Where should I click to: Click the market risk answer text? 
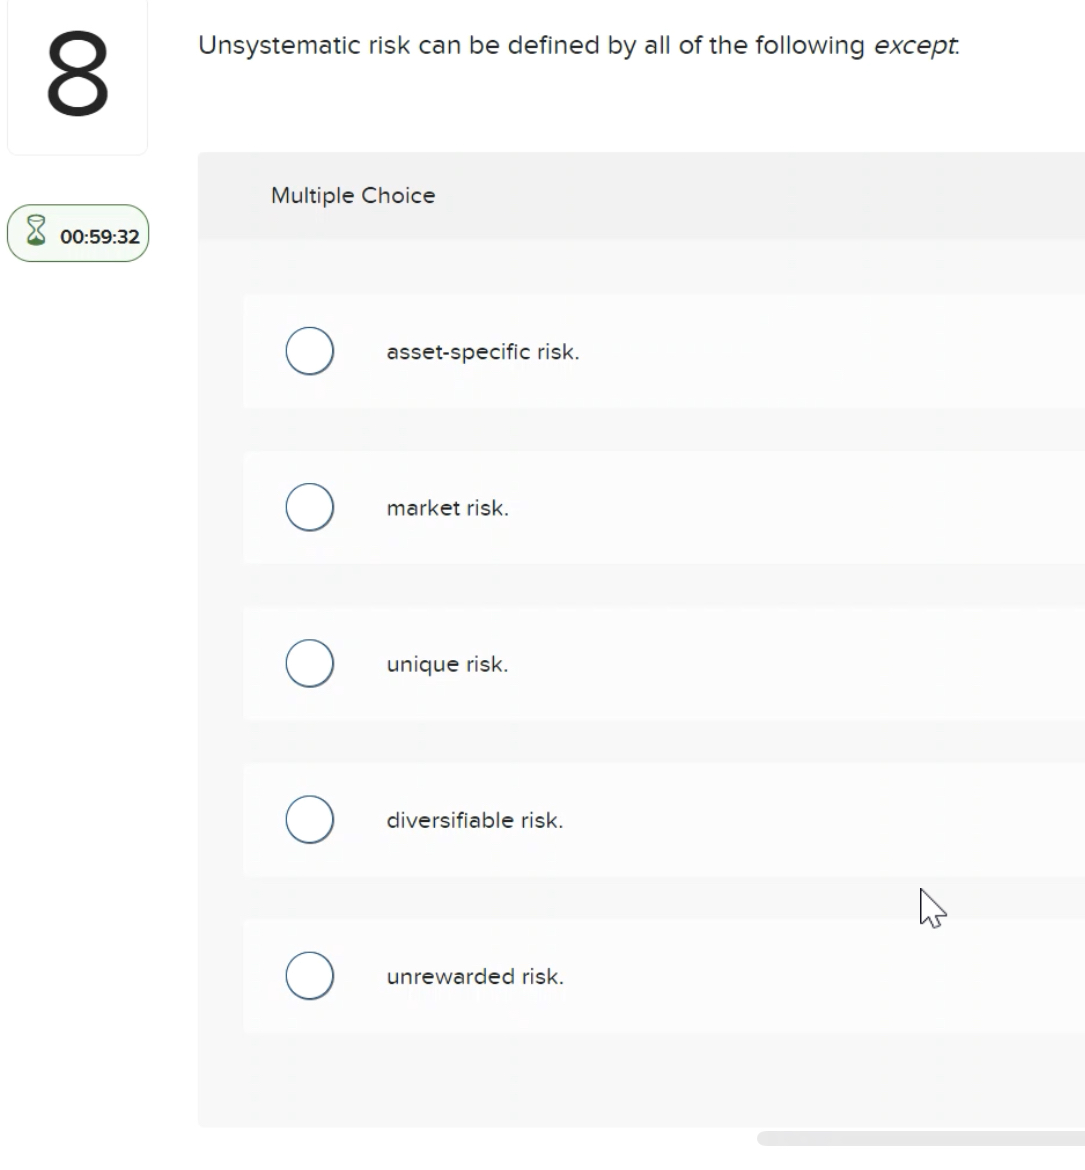click(447, 507)
